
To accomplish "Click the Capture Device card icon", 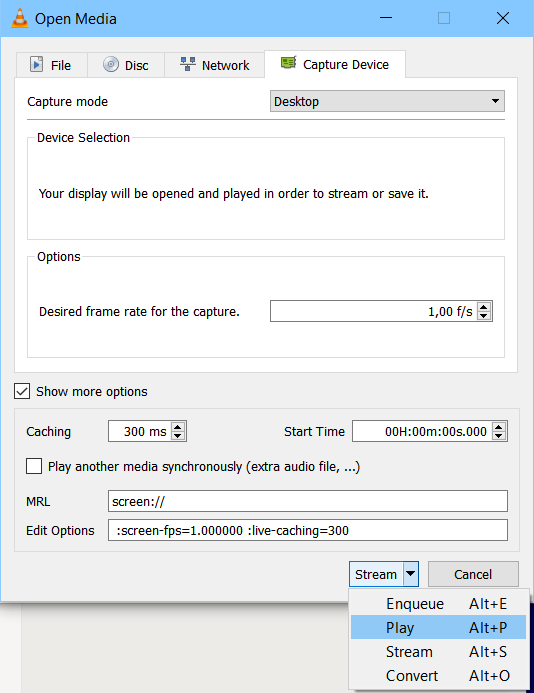I will 289,63.
